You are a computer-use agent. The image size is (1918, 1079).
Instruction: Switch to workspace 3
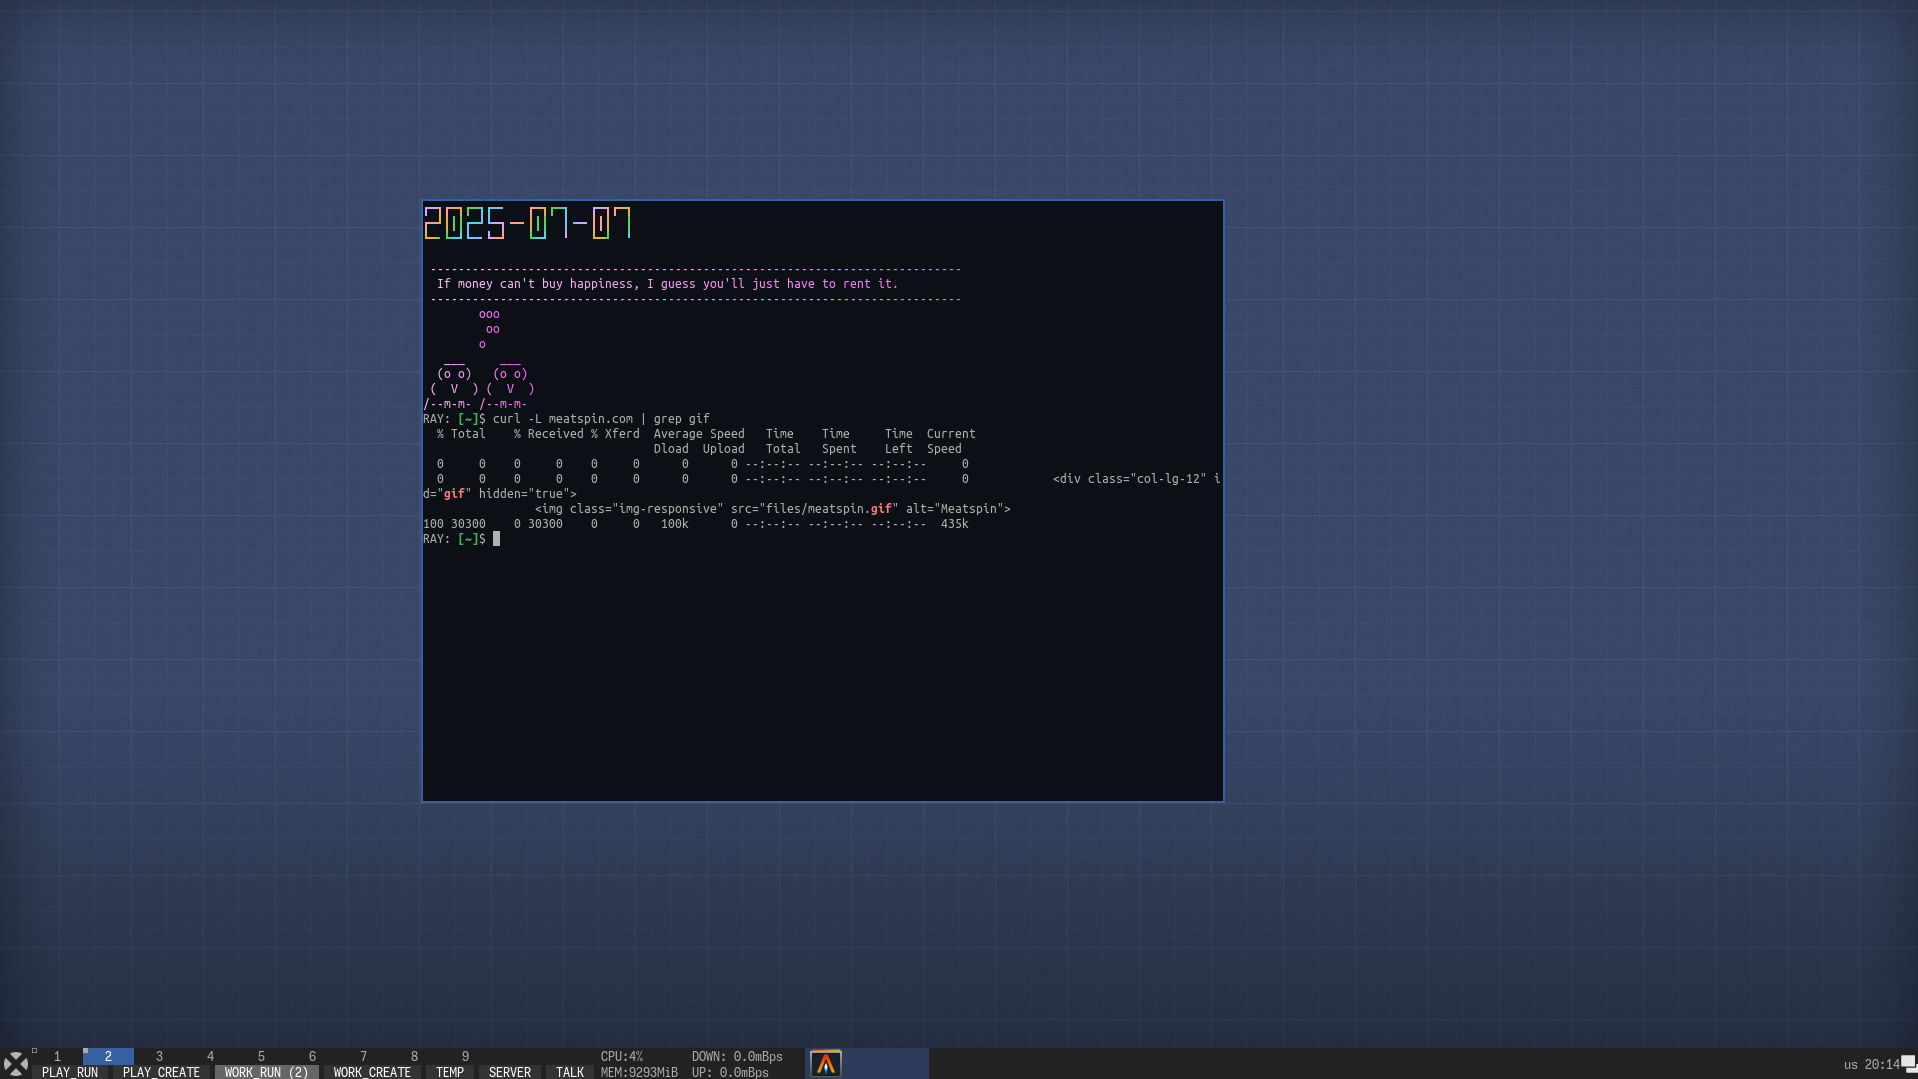[159, 1056]
